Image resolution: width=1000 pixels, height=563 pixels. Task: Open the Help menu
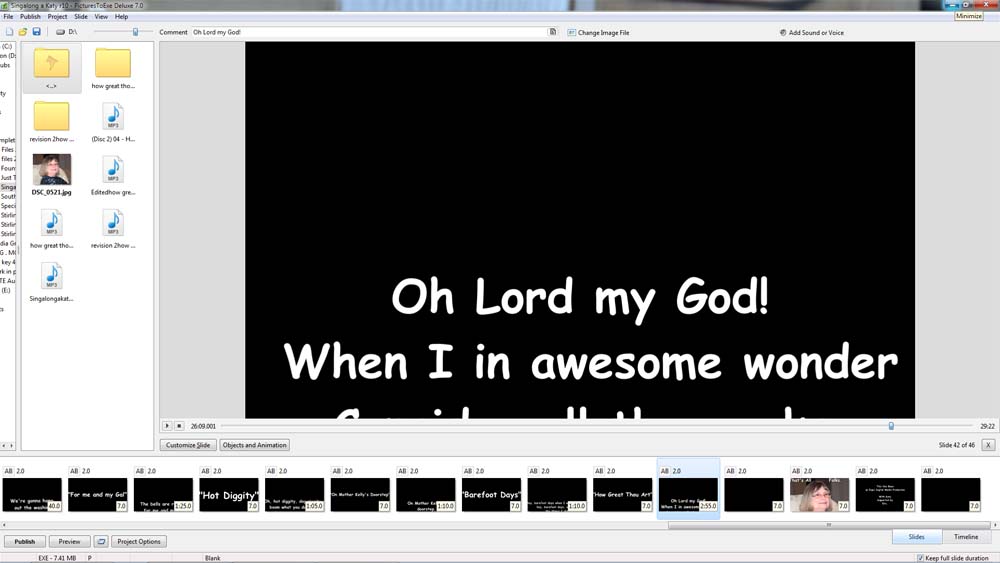coord(121,17)
